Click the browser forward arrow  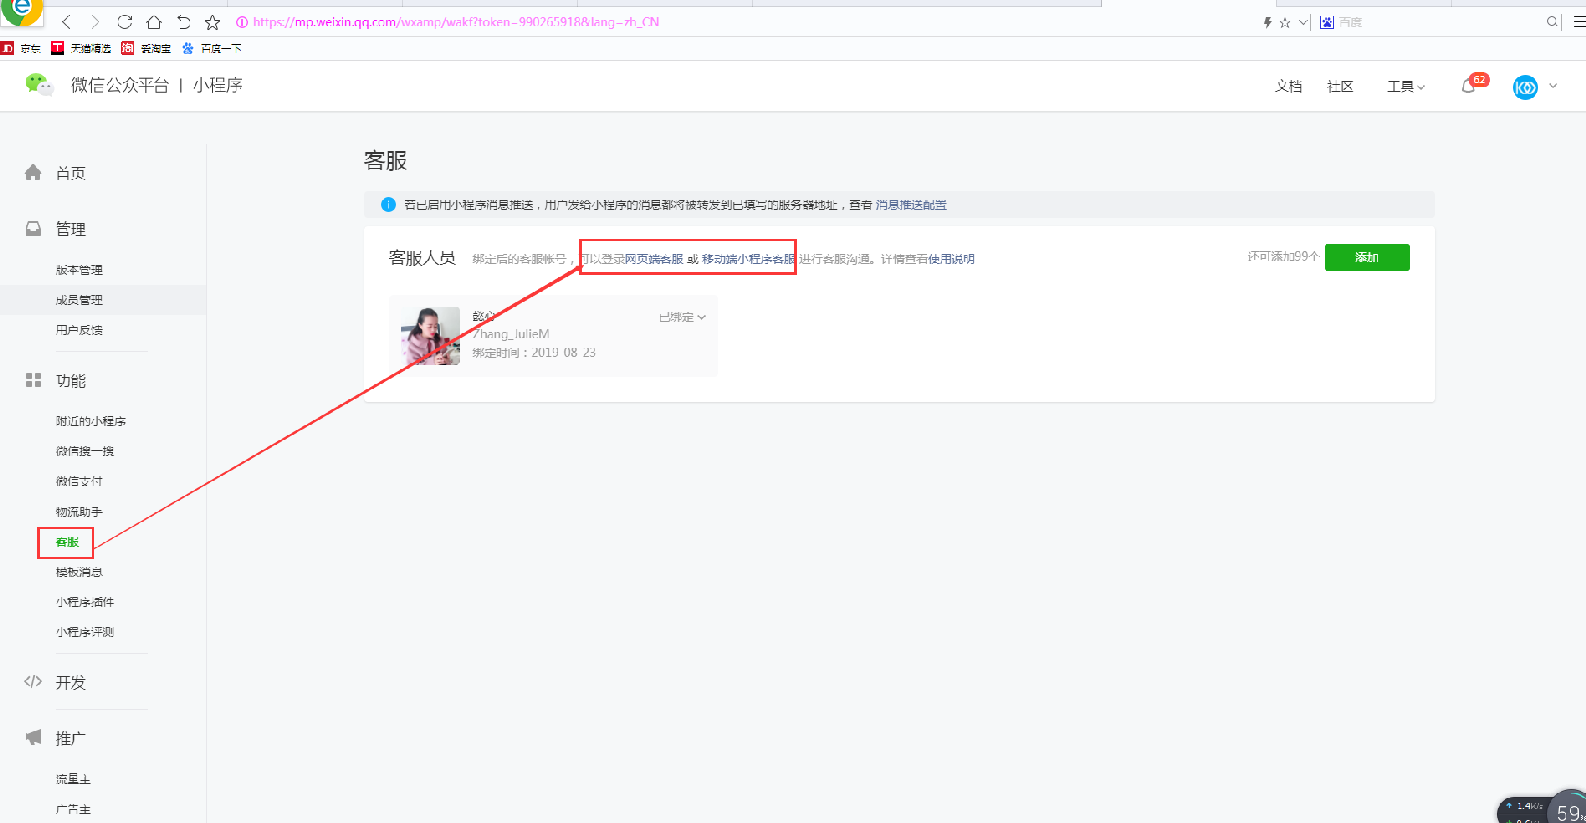(x=95, y=22)
